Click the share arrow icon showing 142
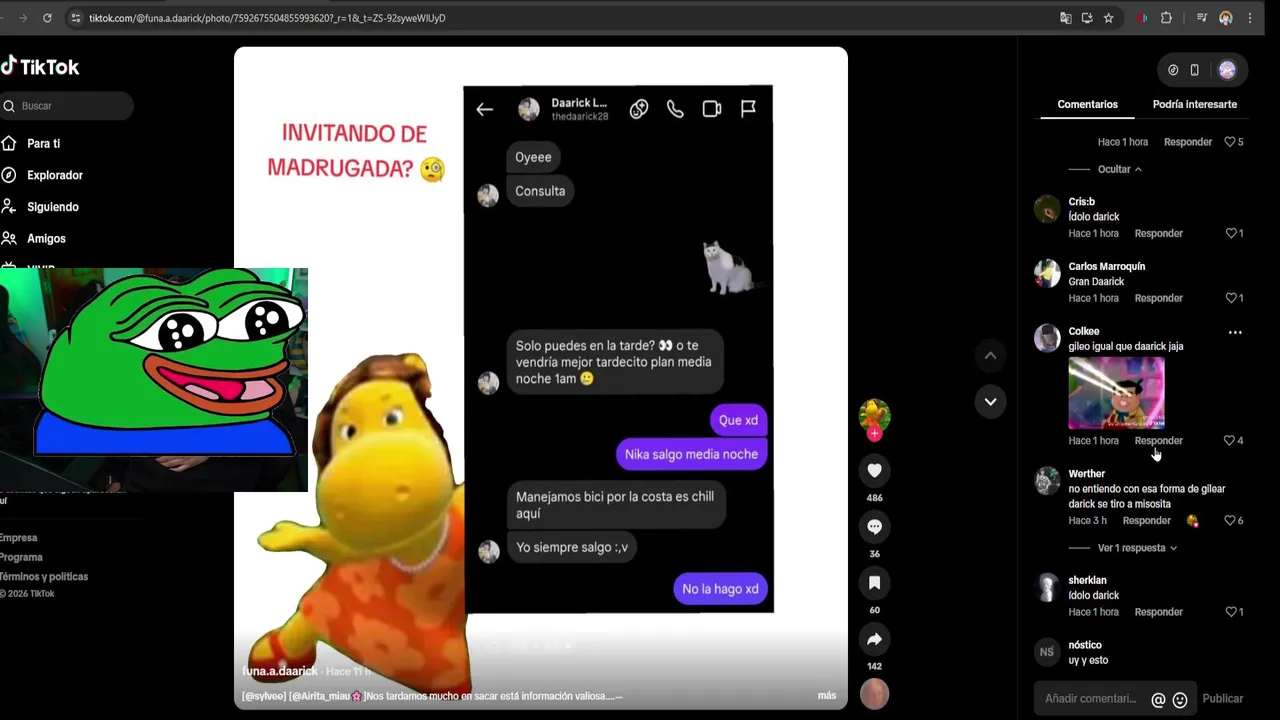The width and height of the screenshot is (1280, 720). tap(874, 639)
